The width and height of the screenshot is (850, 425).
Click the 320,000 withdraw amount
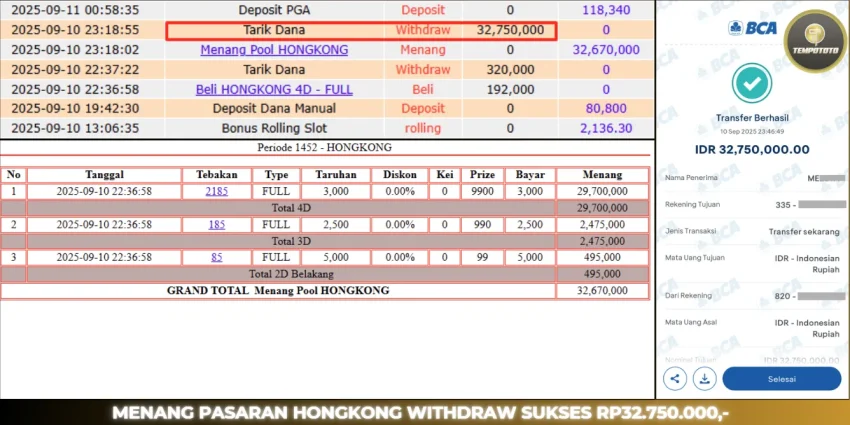510,69
